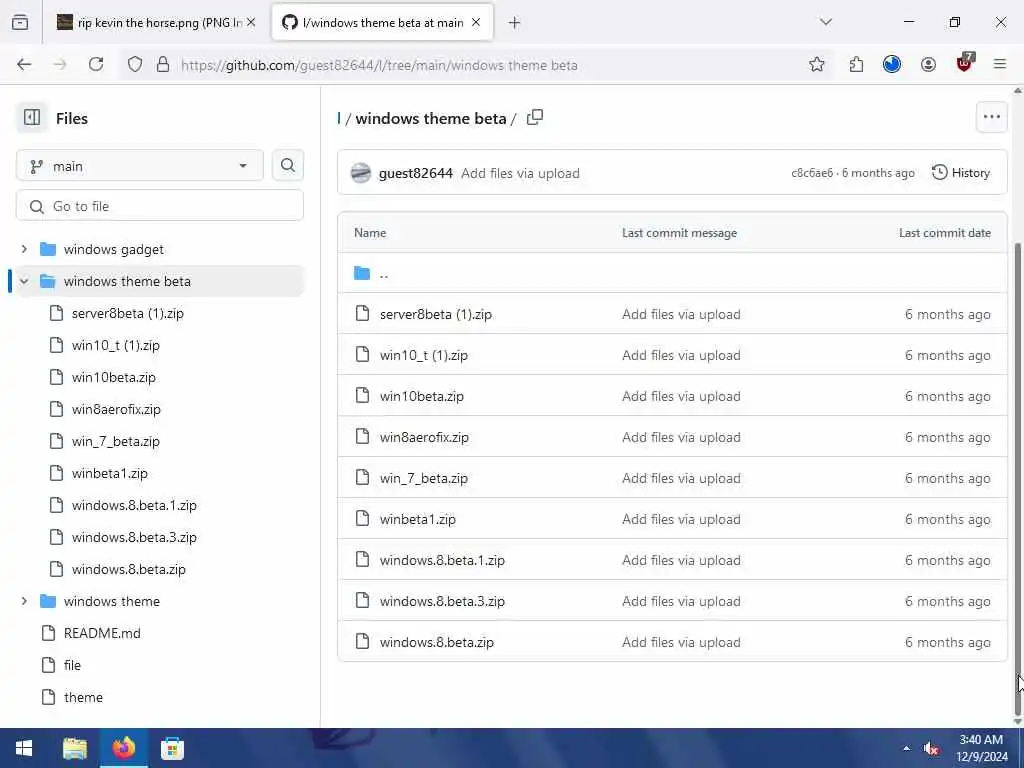Select the windows theme beta at main tab
1024x768 pixels.
coord(383,23)
